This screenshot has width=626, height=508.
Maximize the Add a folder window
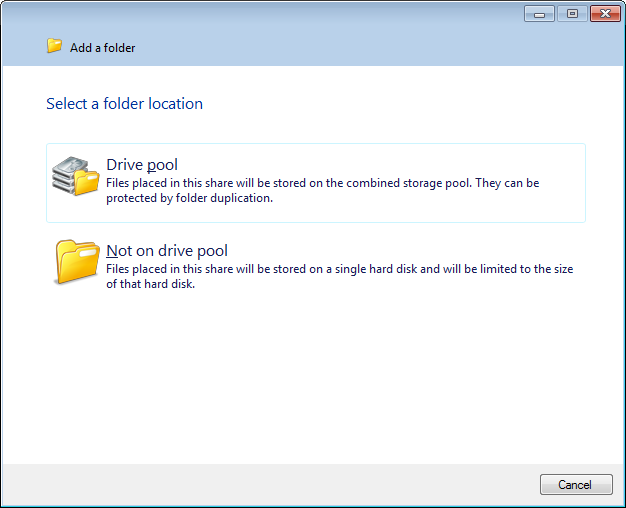tap(572, 14)
